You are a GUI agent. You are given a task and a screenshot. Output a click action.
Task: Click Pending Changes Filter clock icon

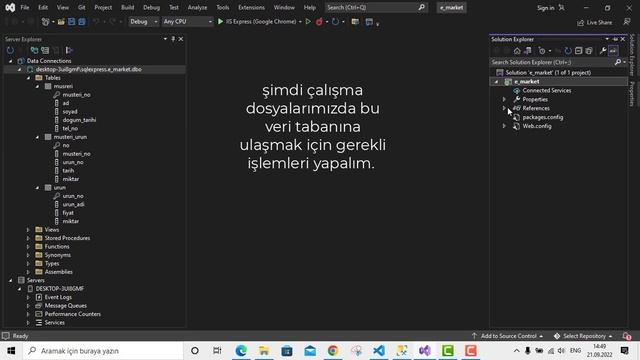coord(542,51)
